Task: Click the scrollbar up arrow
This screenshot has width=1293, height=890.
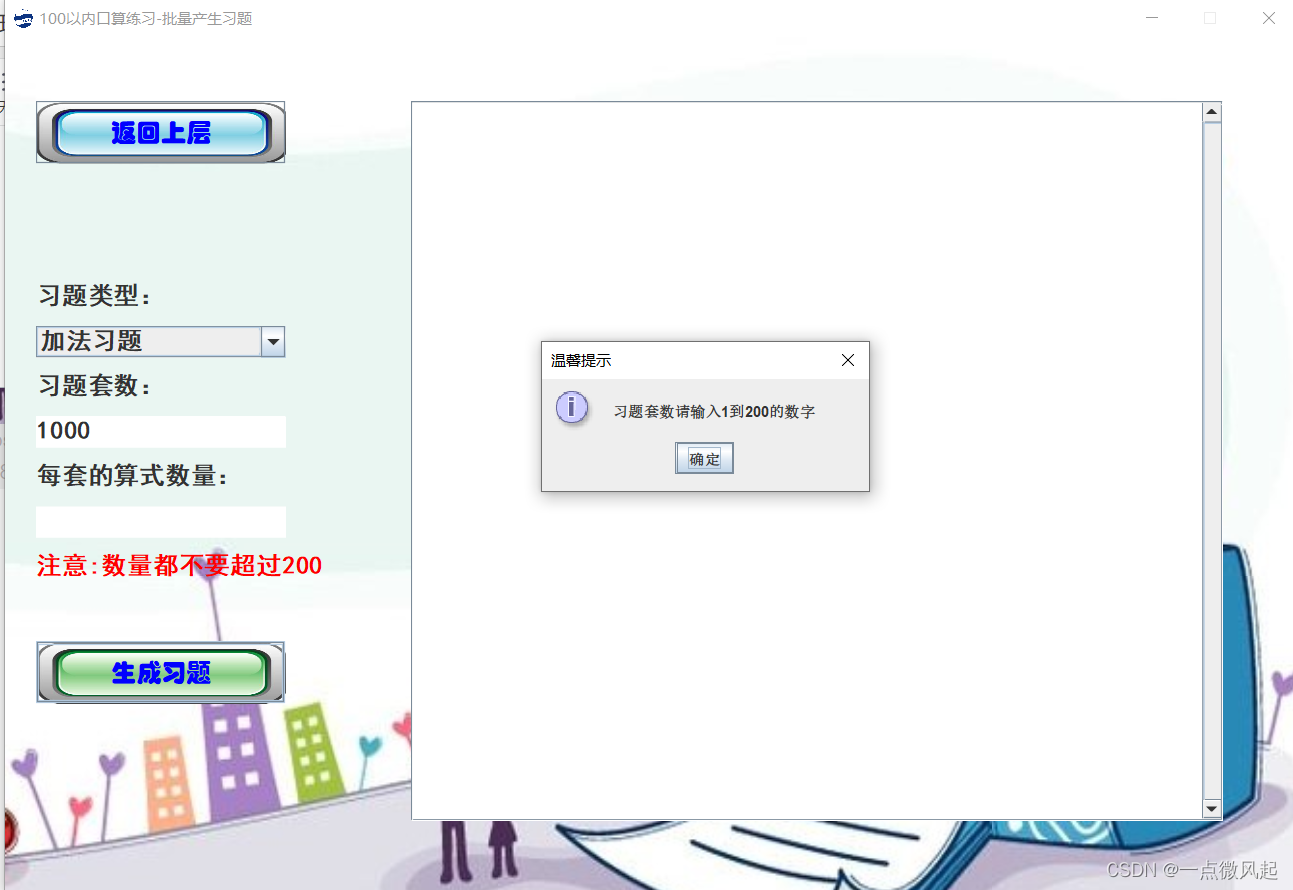Action: coord(1211,110)
